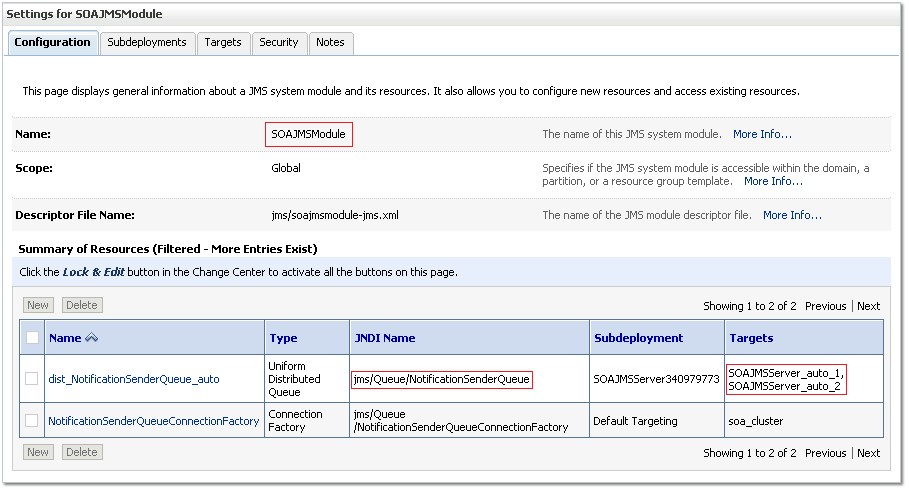Click More Info link for Scope
The height and width of the screenshot is (490, 909).
tap(773, 181)
